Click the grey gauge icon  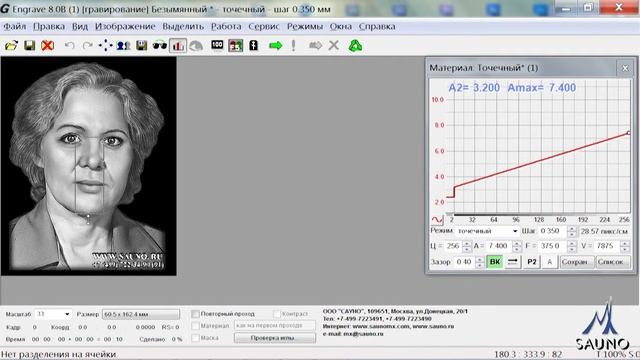point(196,46)
